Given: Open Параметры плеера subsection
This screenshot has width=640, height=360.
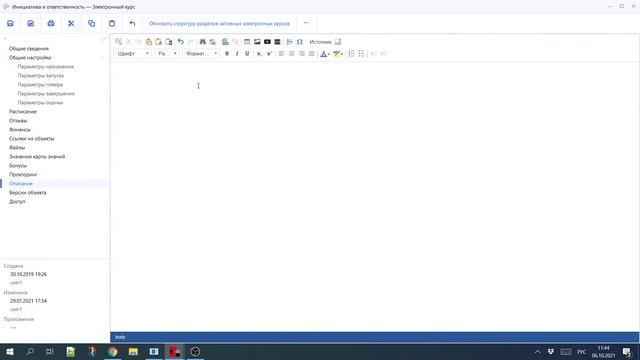Looking at the screenshot, I should click(40, 84).
